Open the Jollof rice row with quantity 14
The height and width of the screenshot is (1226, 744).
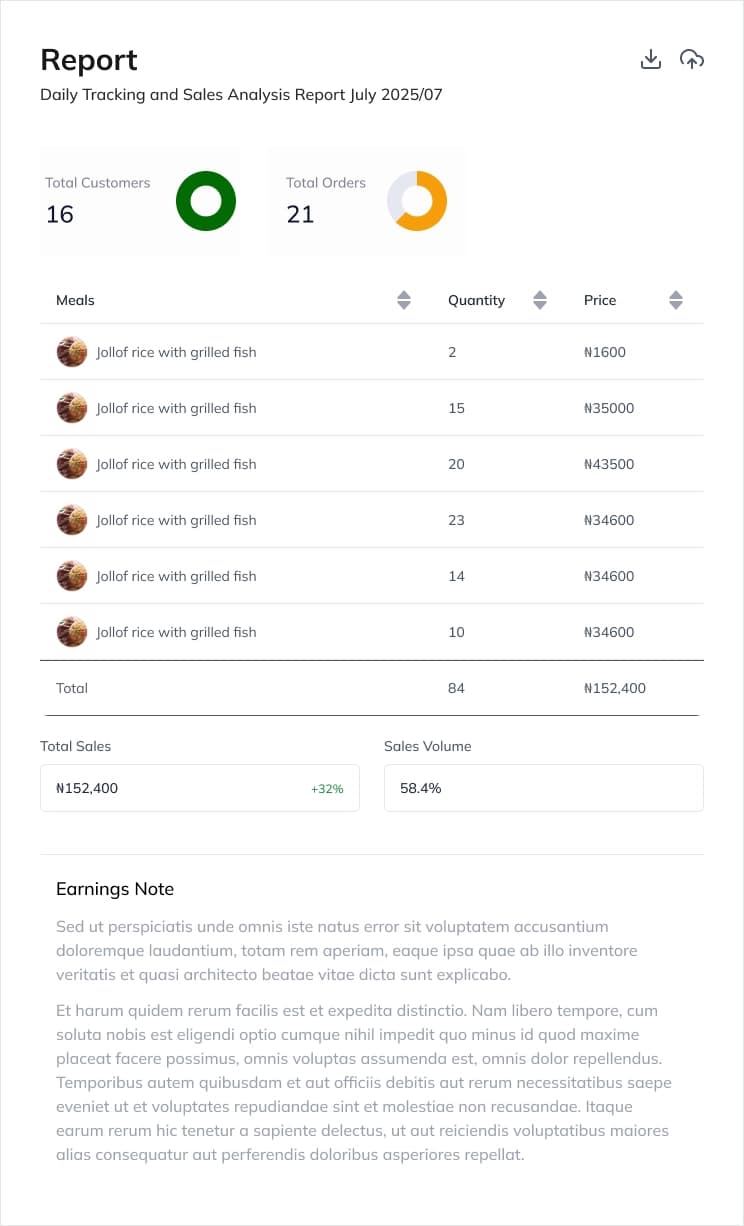click(372, 576)
